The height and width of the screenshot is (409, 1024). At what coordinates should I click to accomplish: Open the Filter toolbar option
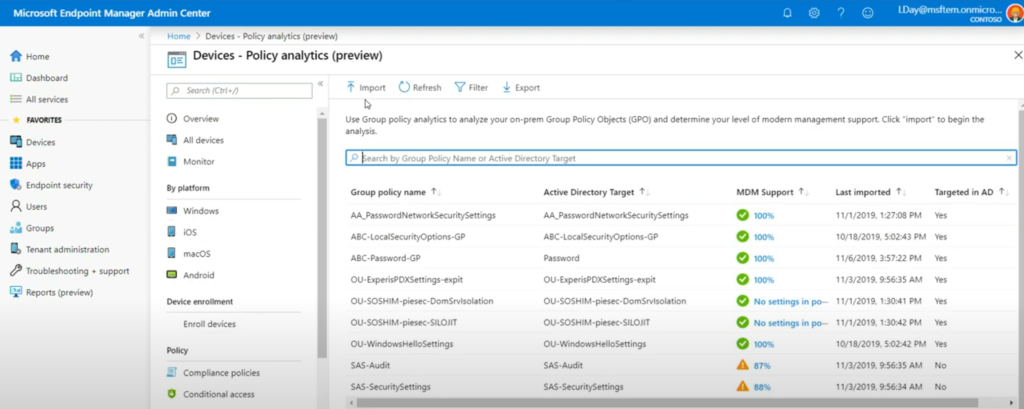tap(471, 88)
